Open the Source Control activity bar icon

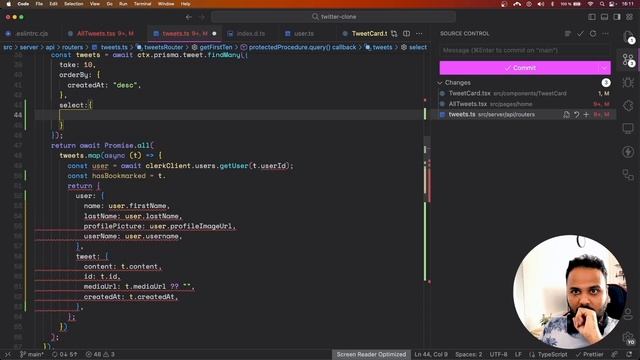tap(628, 60)
